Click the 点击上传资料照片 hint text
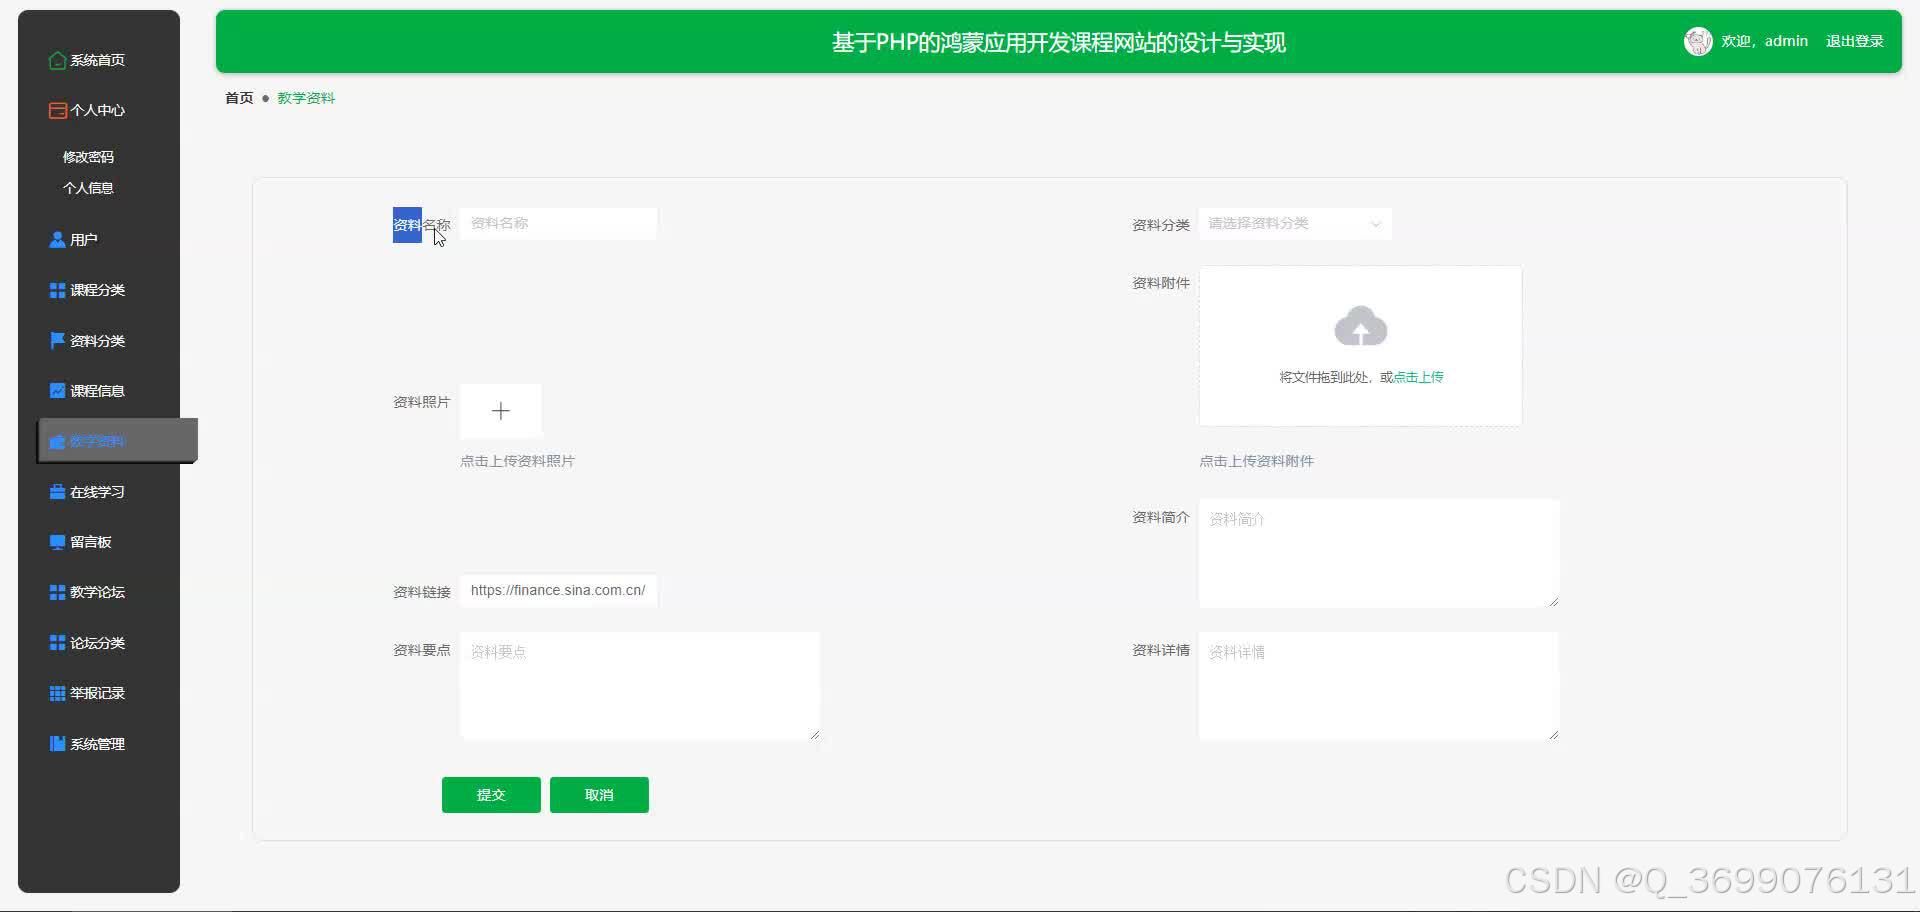Image resolution: width=1920 pixels, height=912 pixels. click(x=517, y=461)
